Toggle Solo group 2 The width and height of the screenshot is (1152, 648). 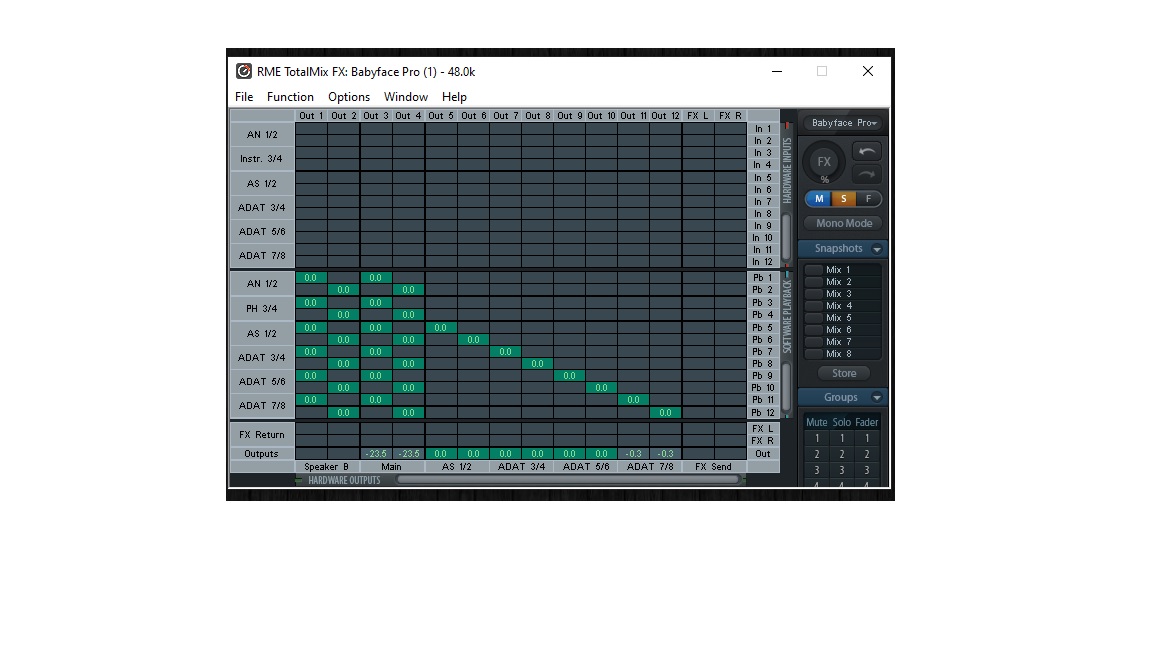(842, 454)
